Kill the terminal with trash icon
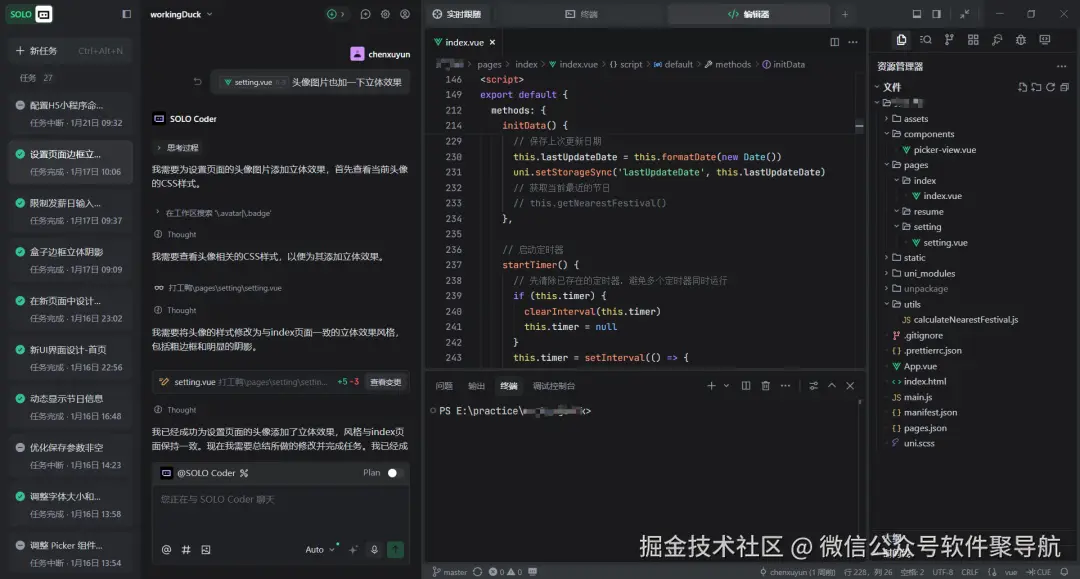1080x579 pixels. (765, 386)
